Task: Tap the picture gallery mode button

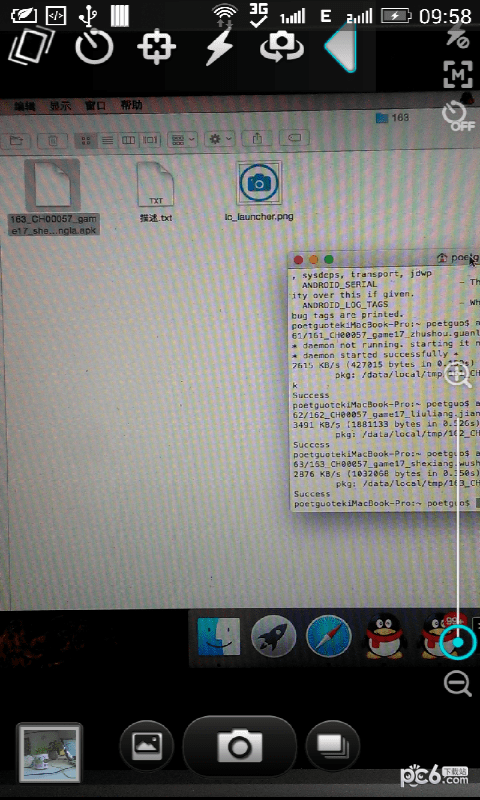Action: (x=147, y=745)
